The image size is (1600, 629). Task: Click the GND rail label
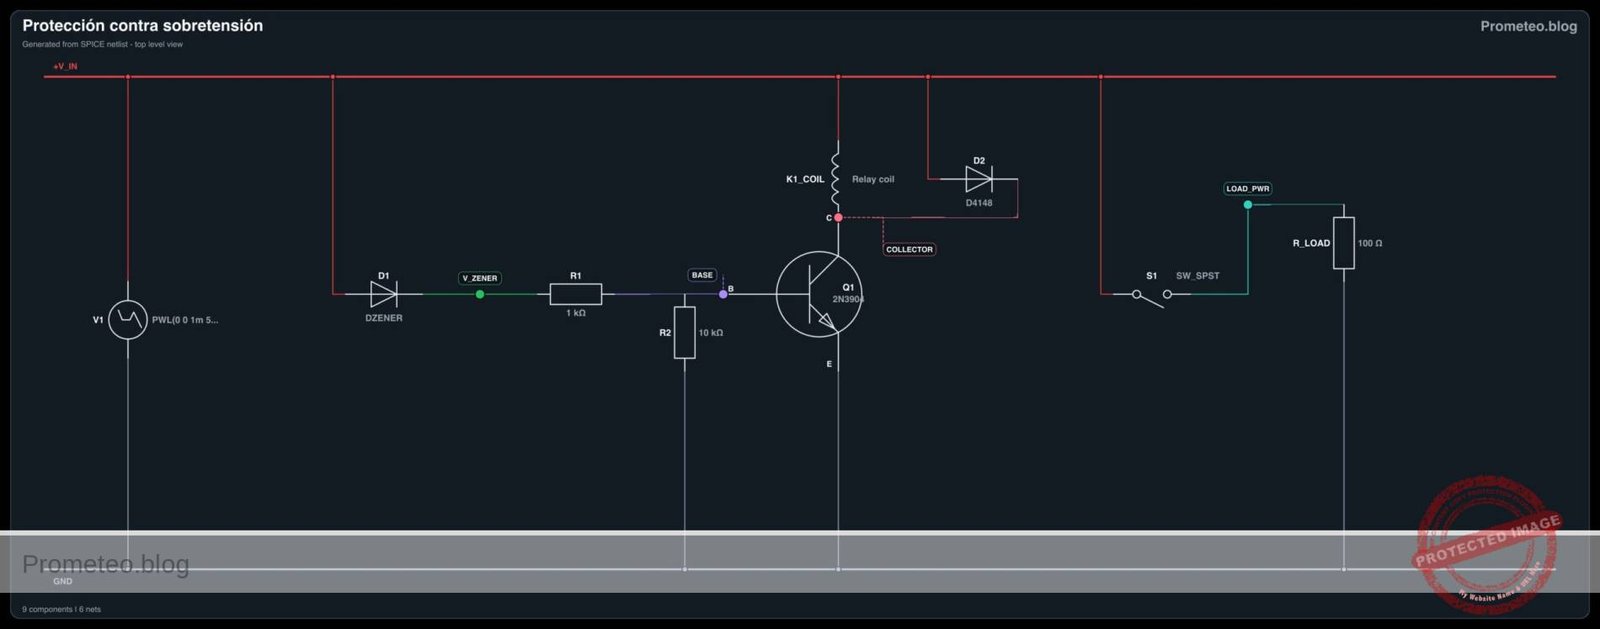coord(63,581)
